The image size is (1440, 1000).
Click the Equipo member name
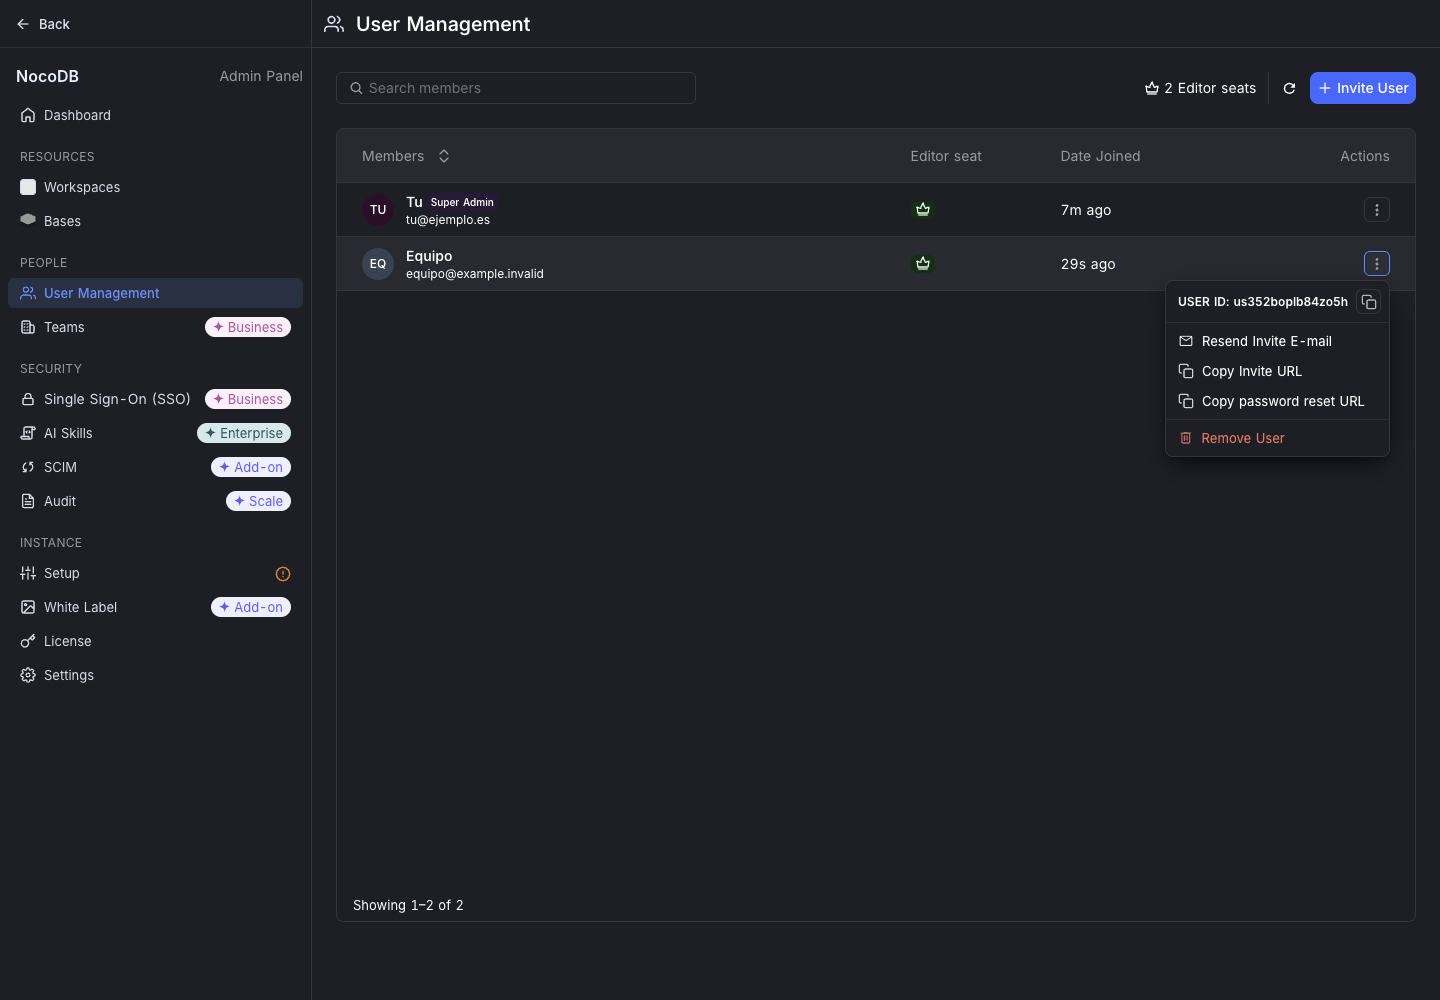(x=429, y=256)
